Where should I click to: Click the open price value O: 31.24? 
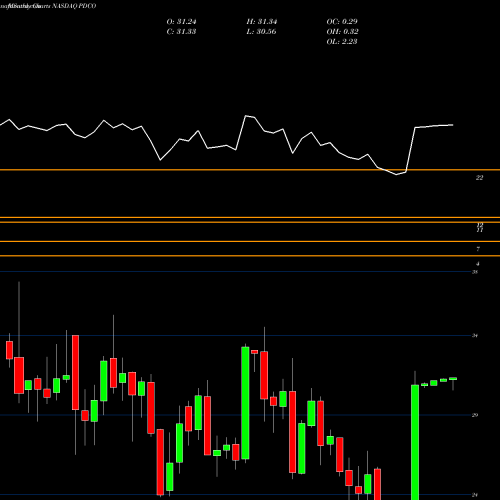181,22
